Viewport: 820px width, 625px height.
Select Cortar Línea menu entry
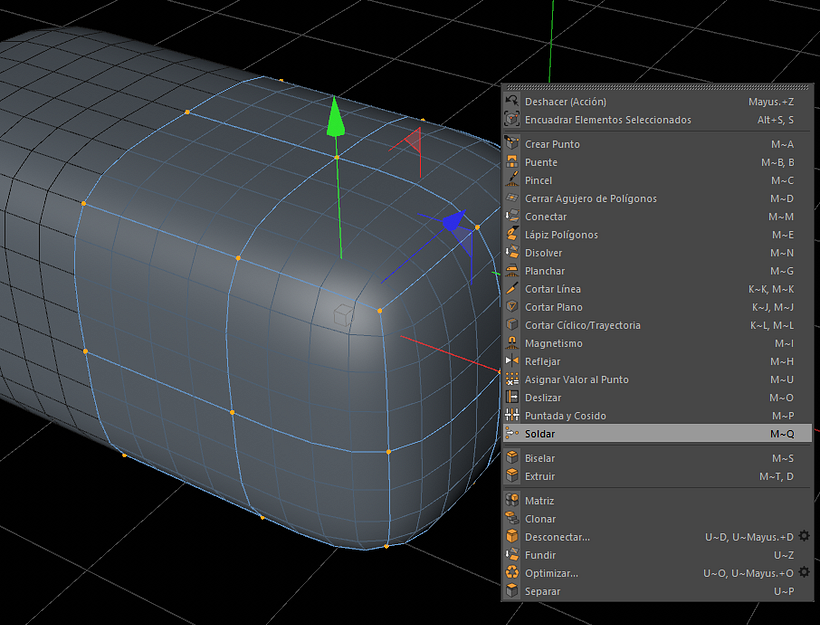tap(657, 289)
